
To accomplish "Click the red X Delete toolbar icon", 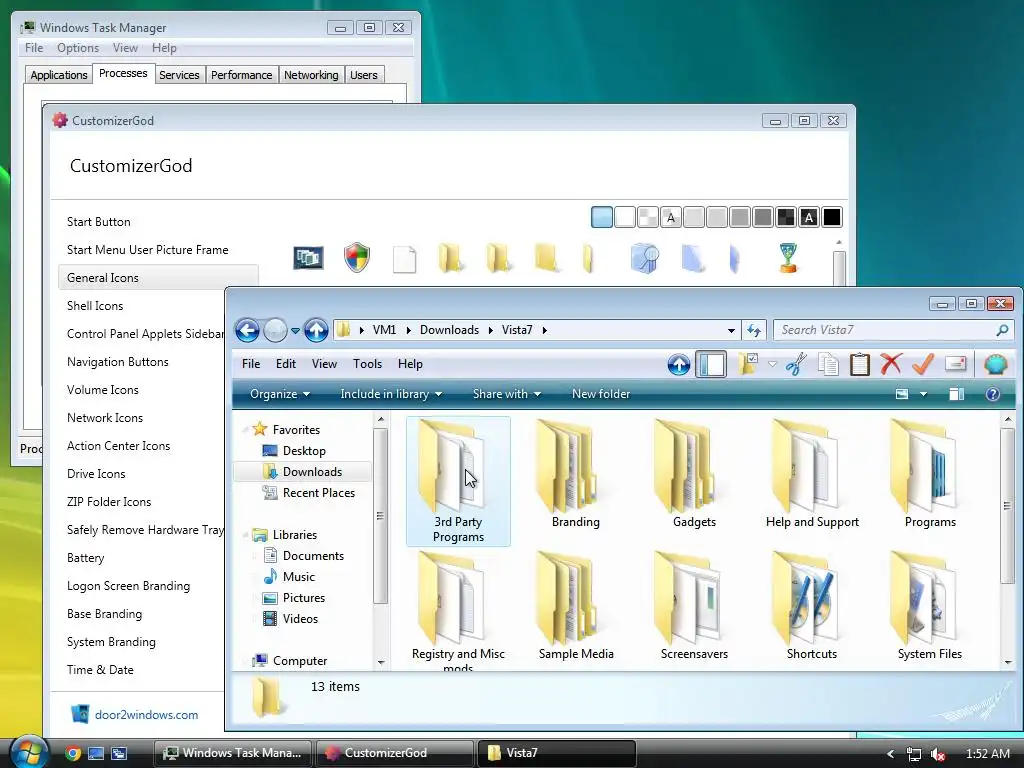I will tap(891, 364).
